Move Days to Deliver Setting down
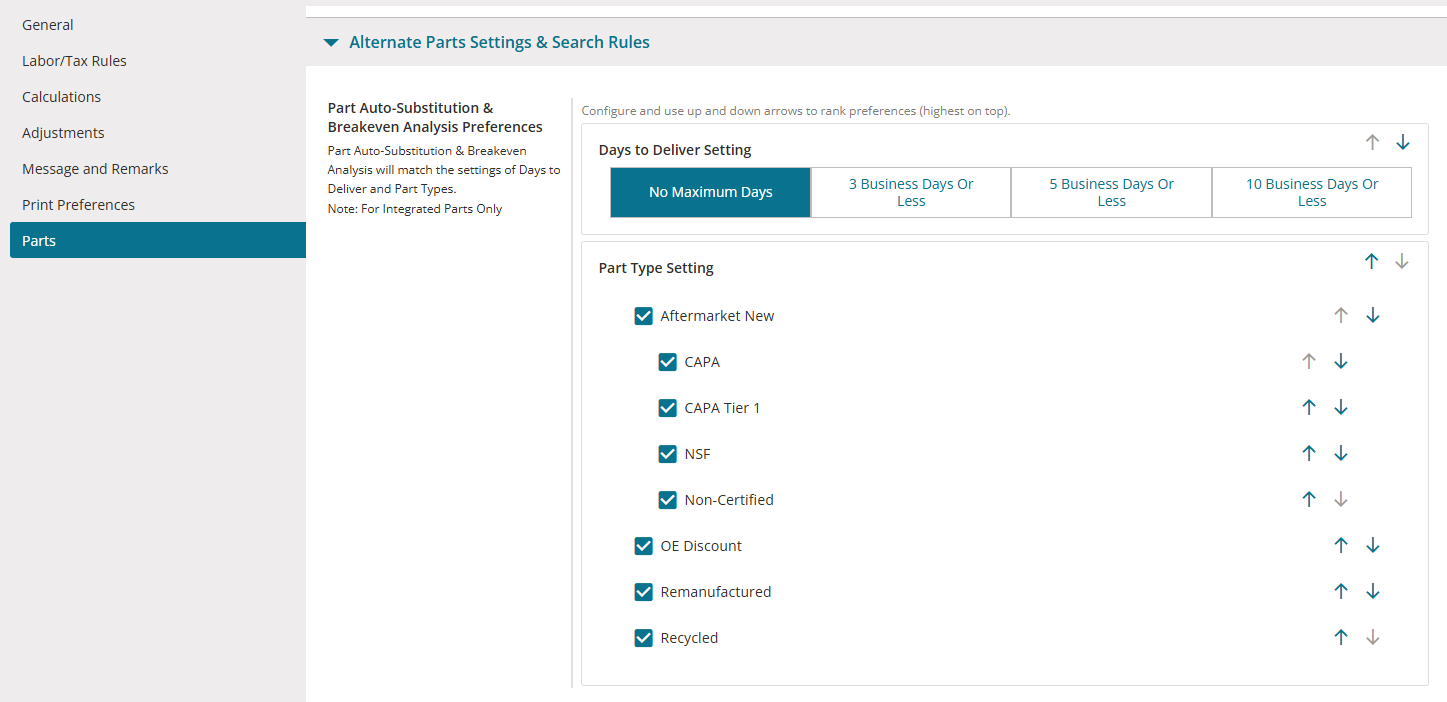This screenshot has width=1447, height=702. (1403, 143)
